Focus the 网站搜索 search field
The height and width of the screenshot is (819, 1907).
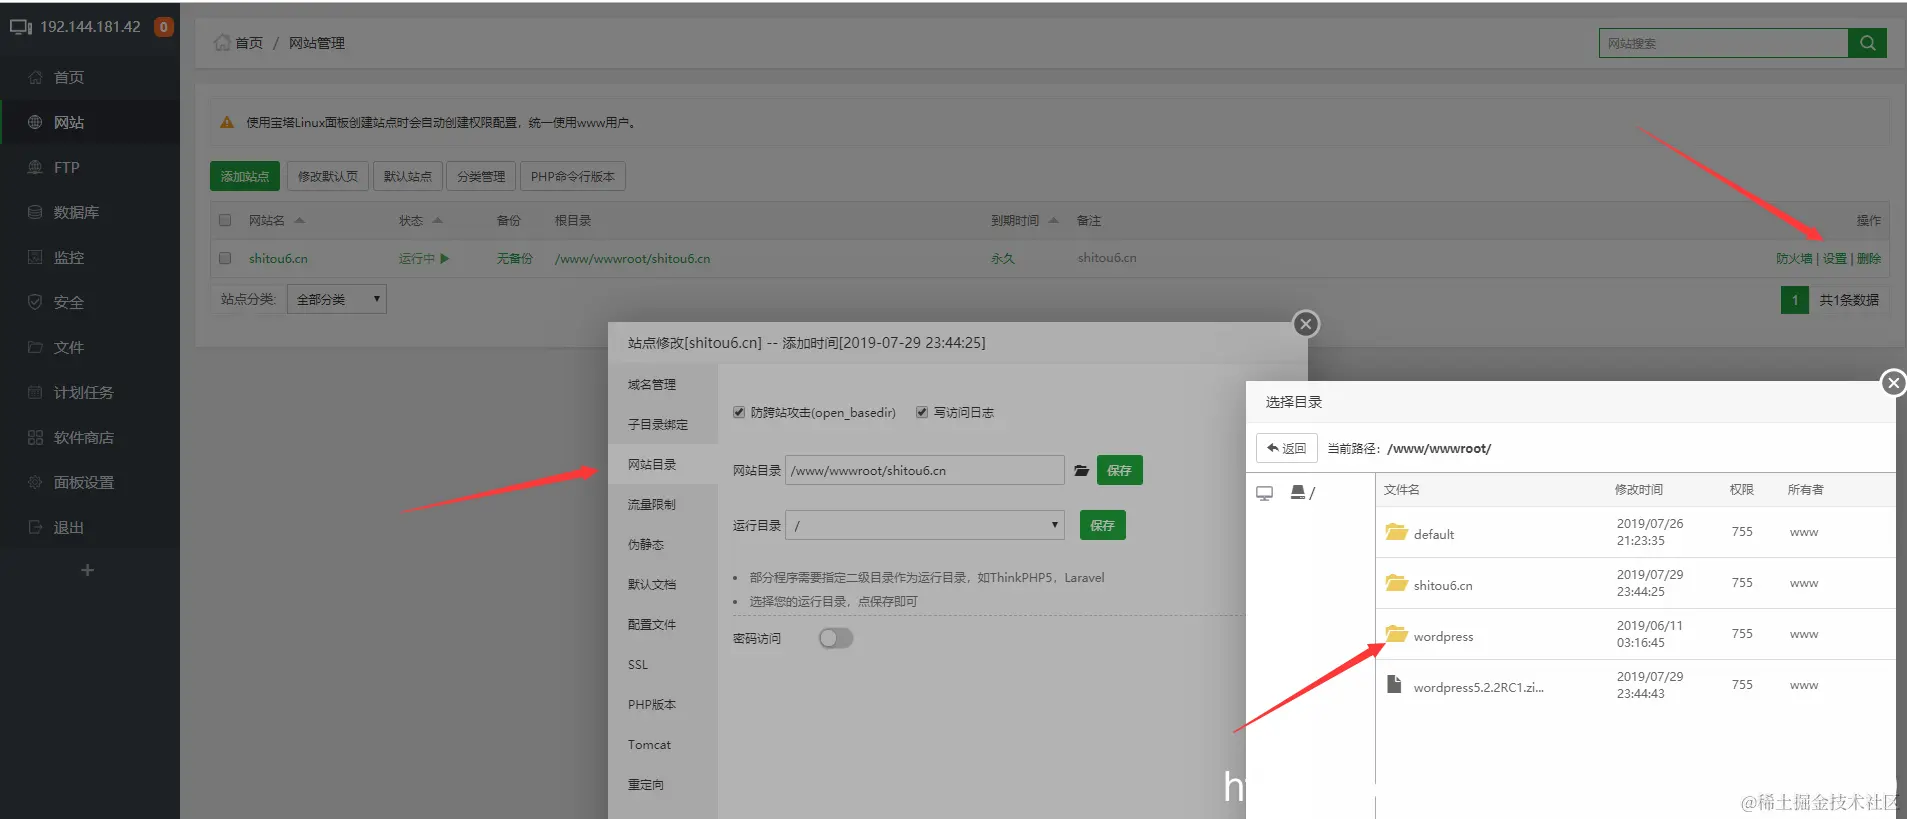tap(1723, 43)
